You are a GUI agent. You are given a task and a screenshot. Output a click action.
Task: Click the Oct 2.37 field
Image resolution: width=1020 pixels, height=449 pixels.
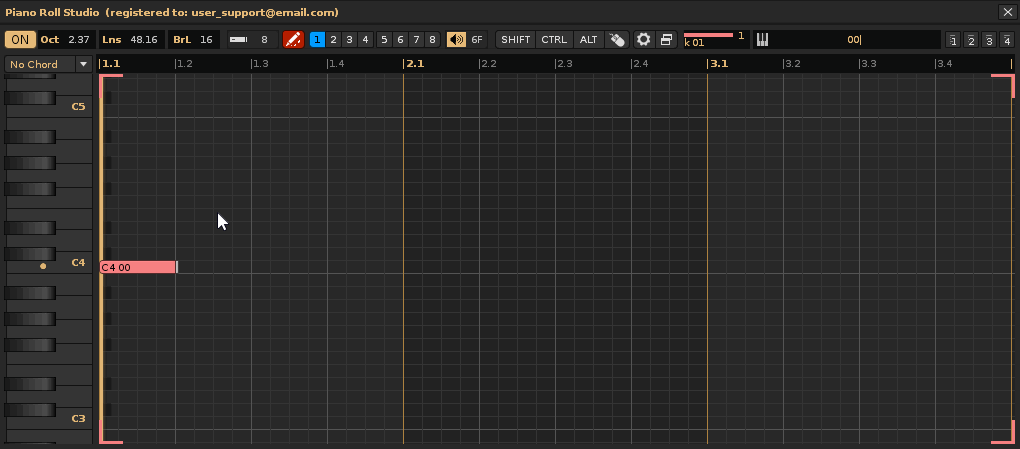(66, 40)
